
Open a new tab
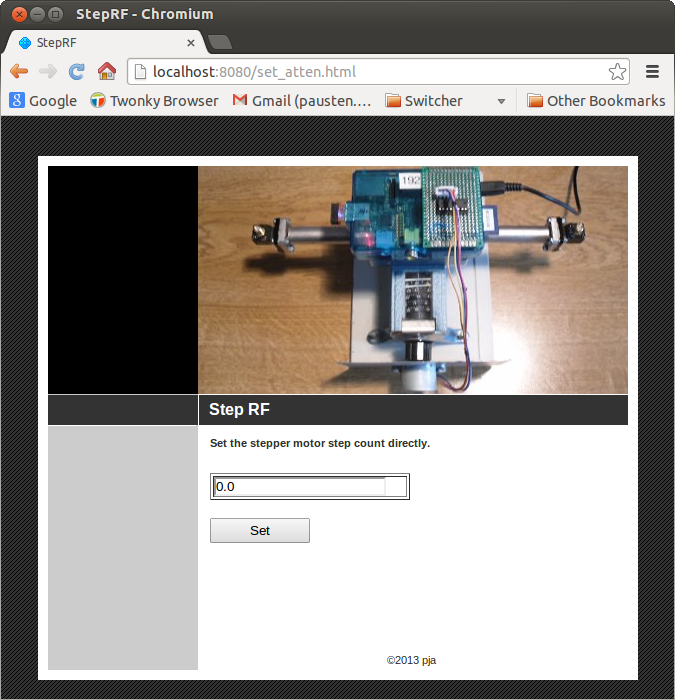click(220, 42)
